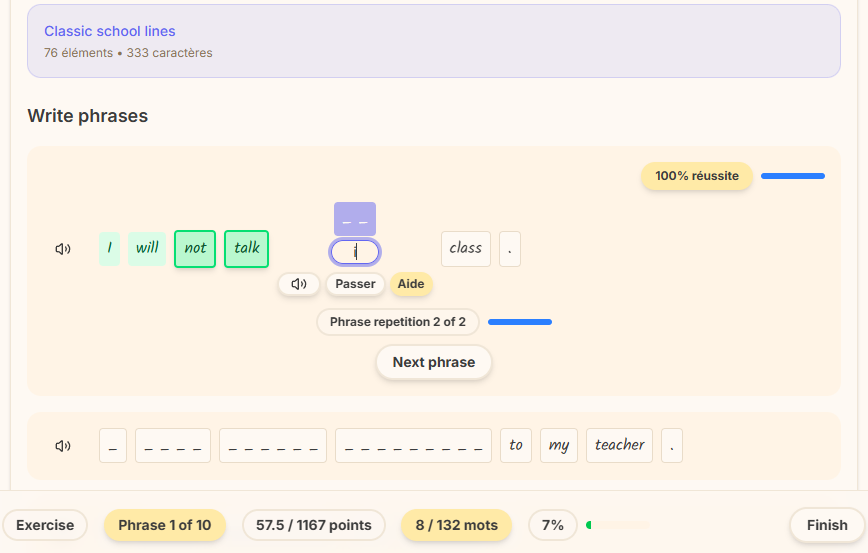The height and width of the screenshot is (553, 868).
Task: Open the Exercise tab
Action: [x=45, y=525]
